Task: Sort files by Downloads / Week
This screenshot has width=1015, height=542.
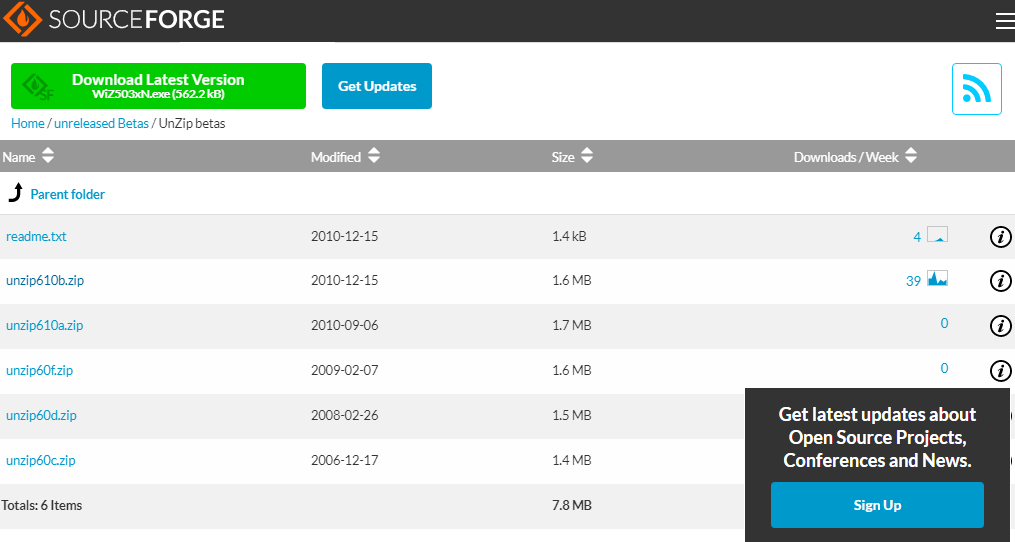Action: point(855,156)
